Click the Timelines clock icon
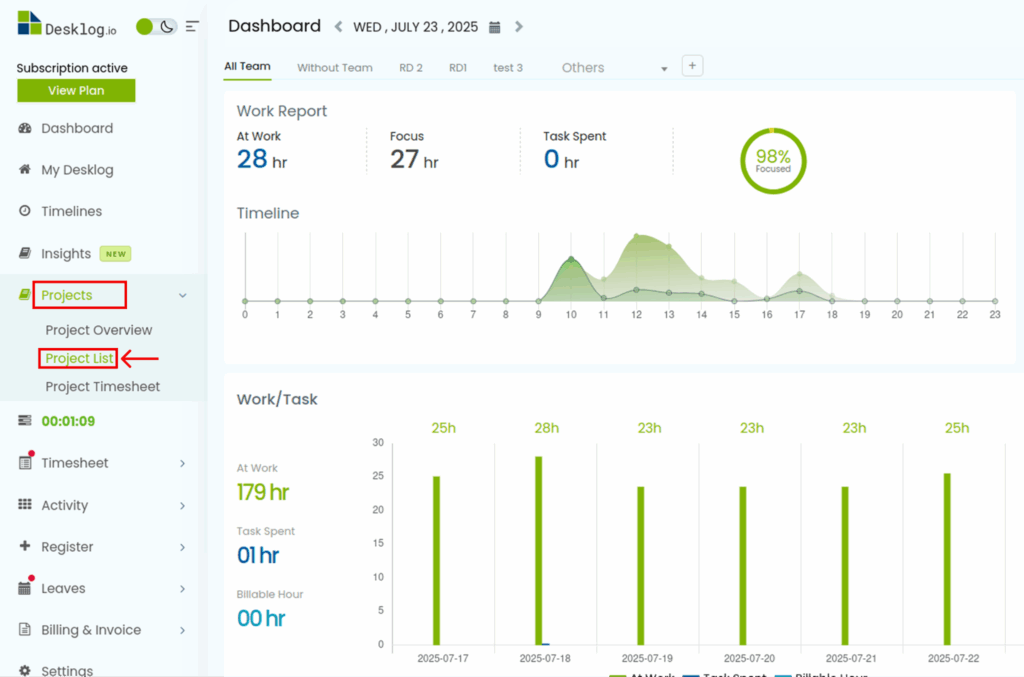 (x=25, y=211)
